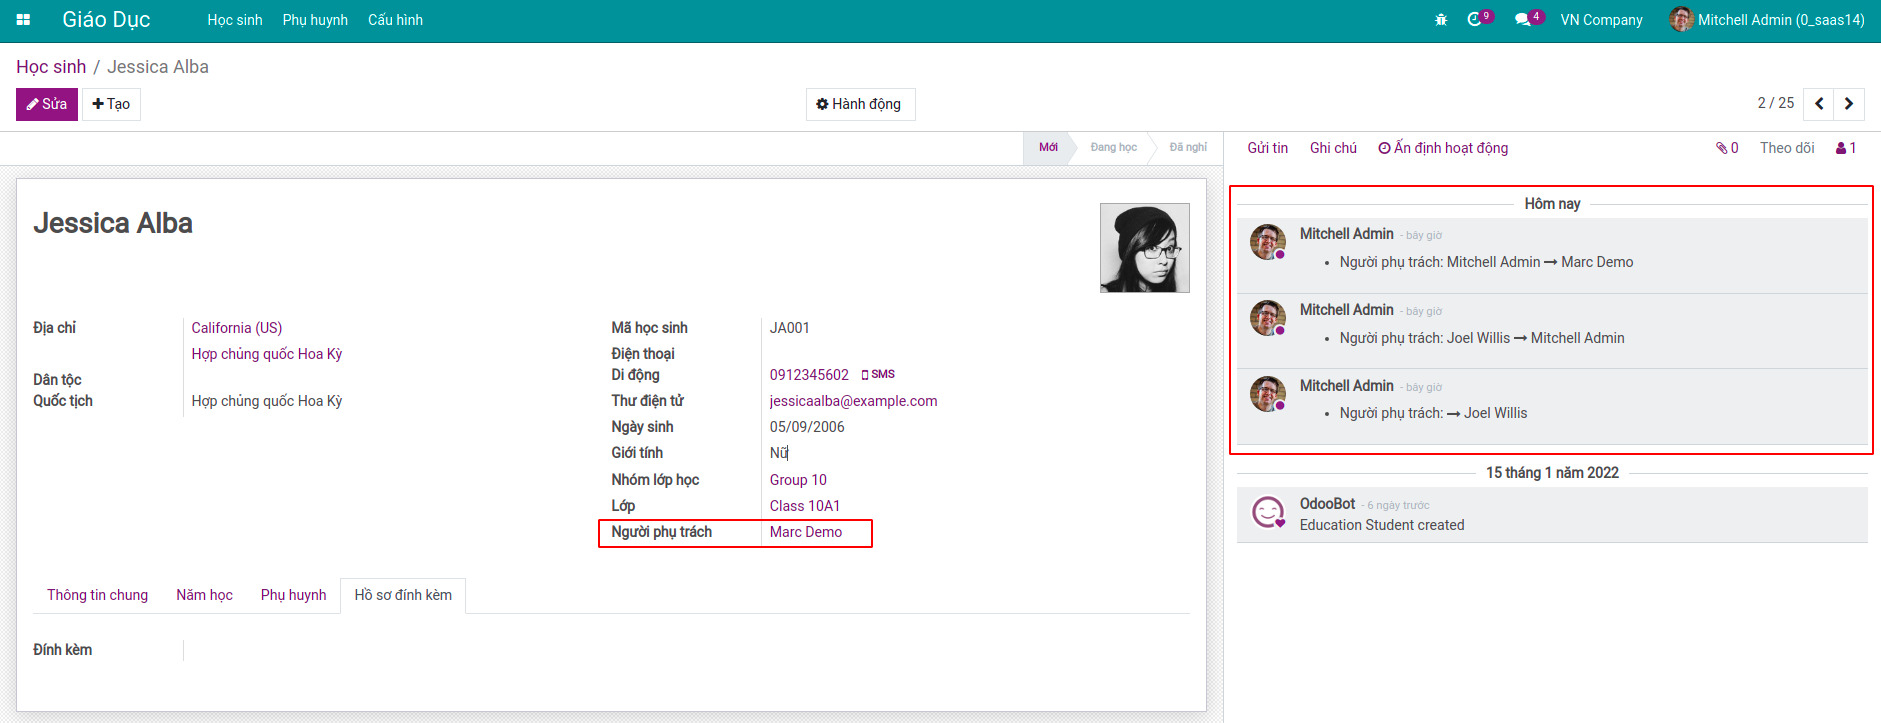Open the apps grid menu icon
This screenshot has height=723, width=1881.
point(23,20)
